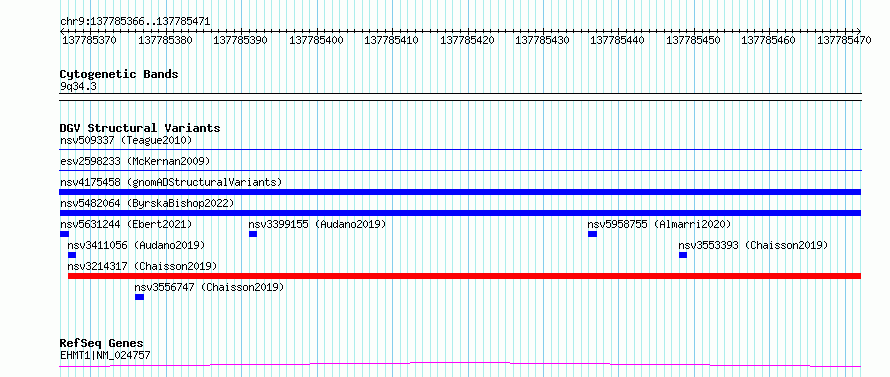Click ruler position 137785410
The image size is (890, 377).
click(x=392, y=40)
